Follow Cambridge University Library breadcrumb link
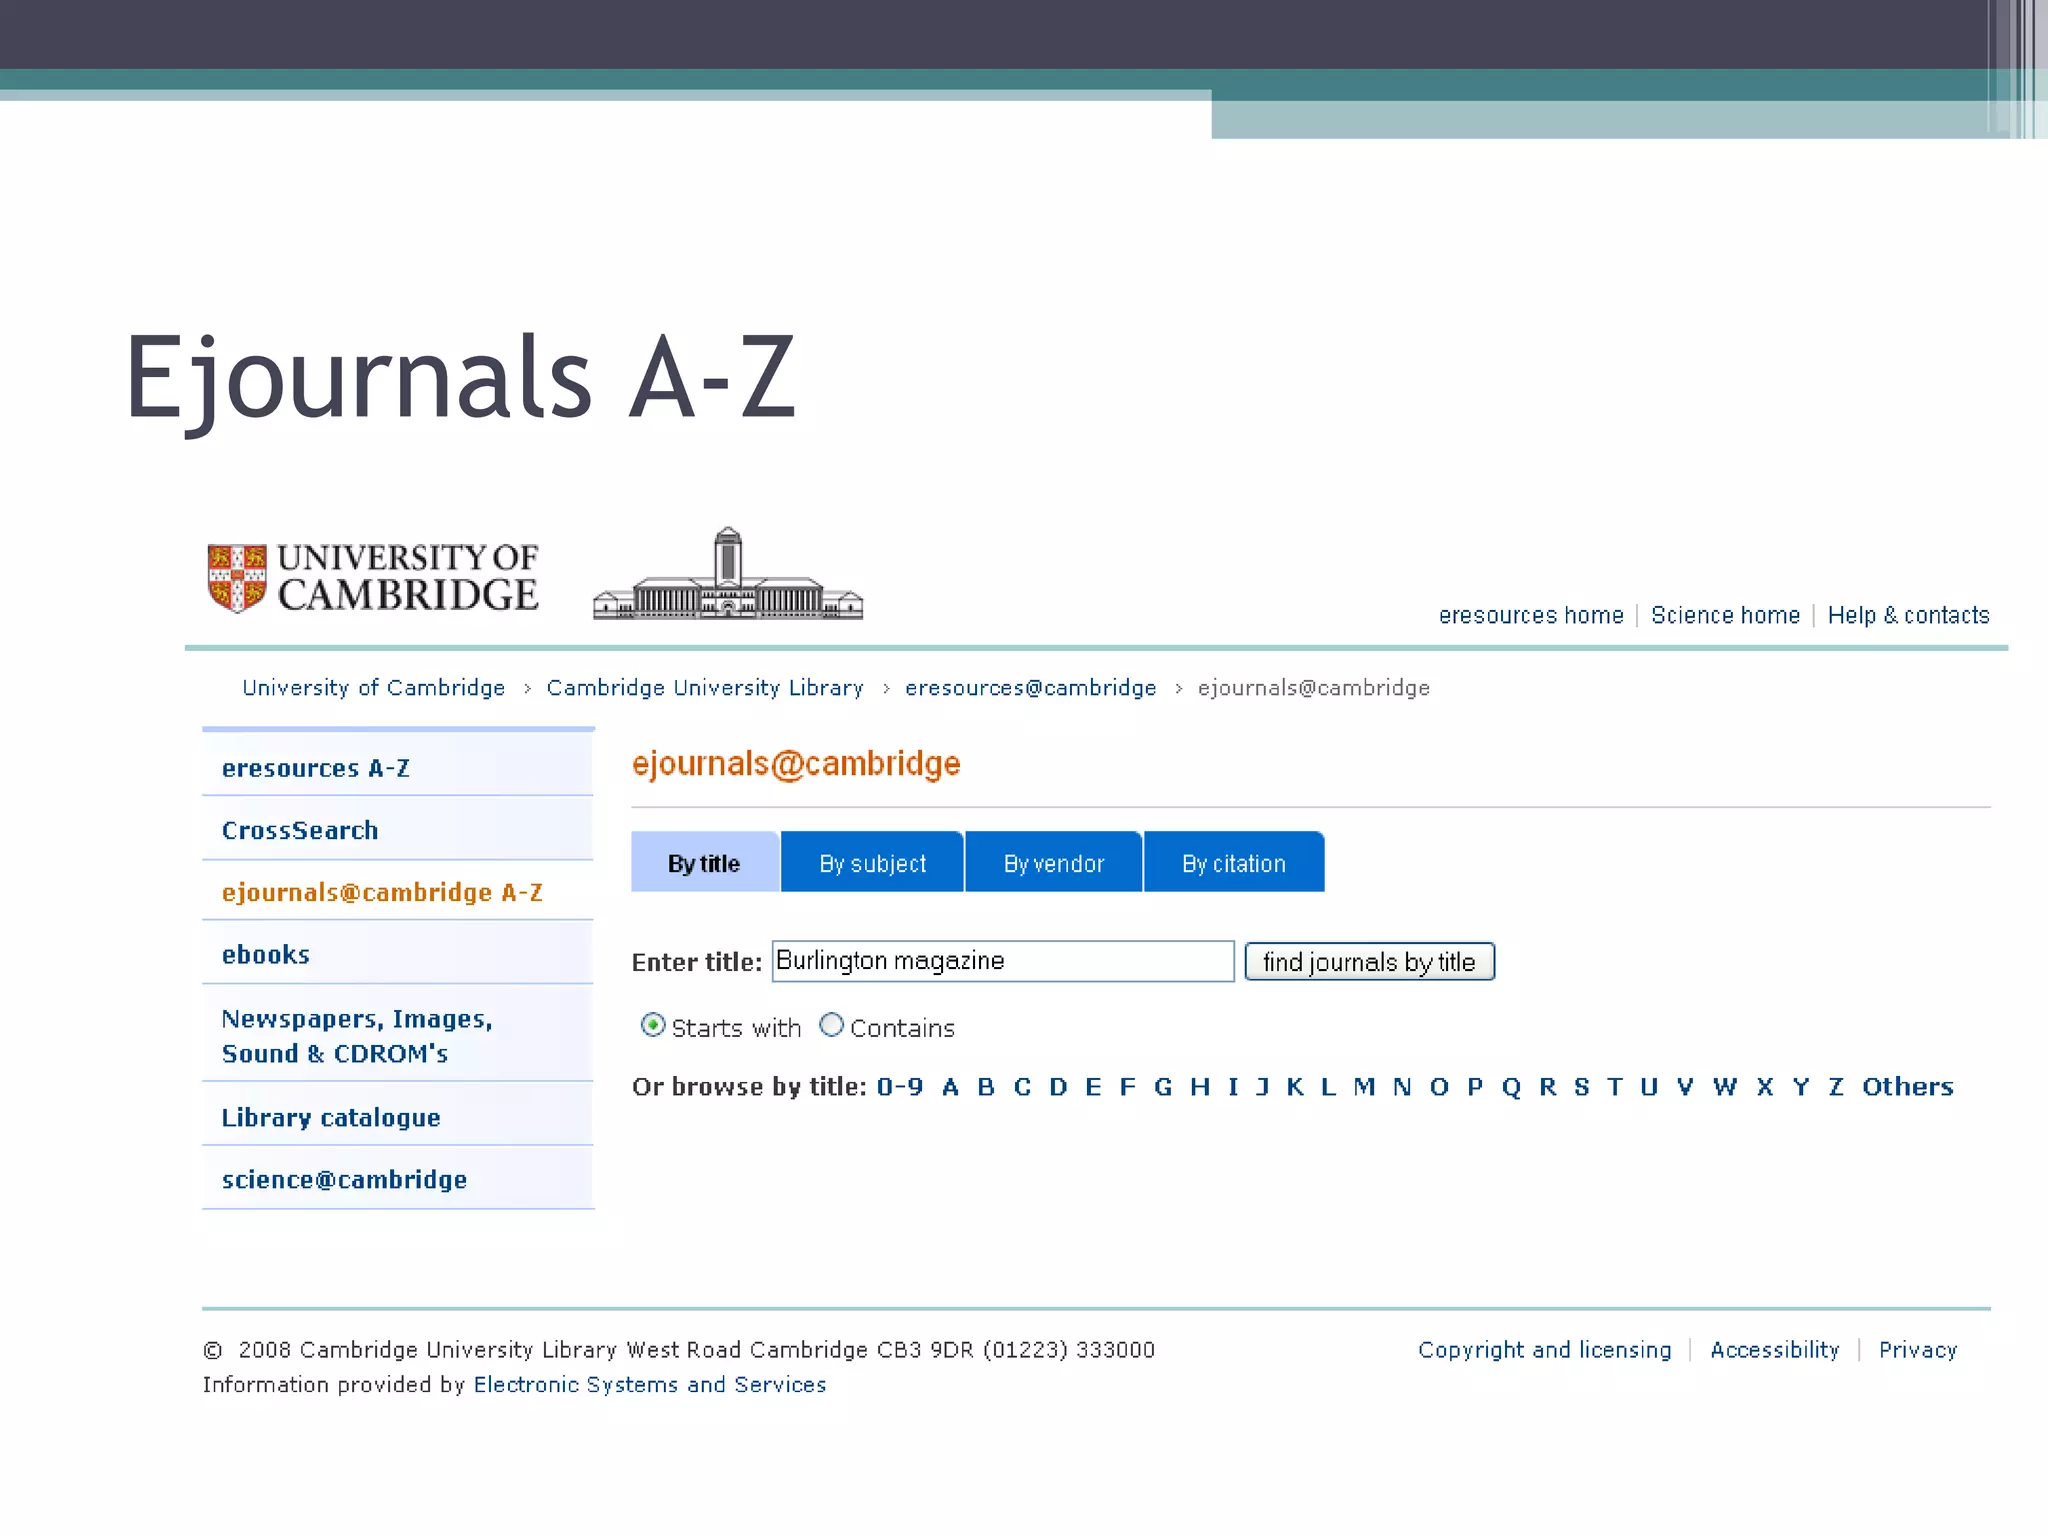This screenshot has height=1536, width=2048. 705,688
